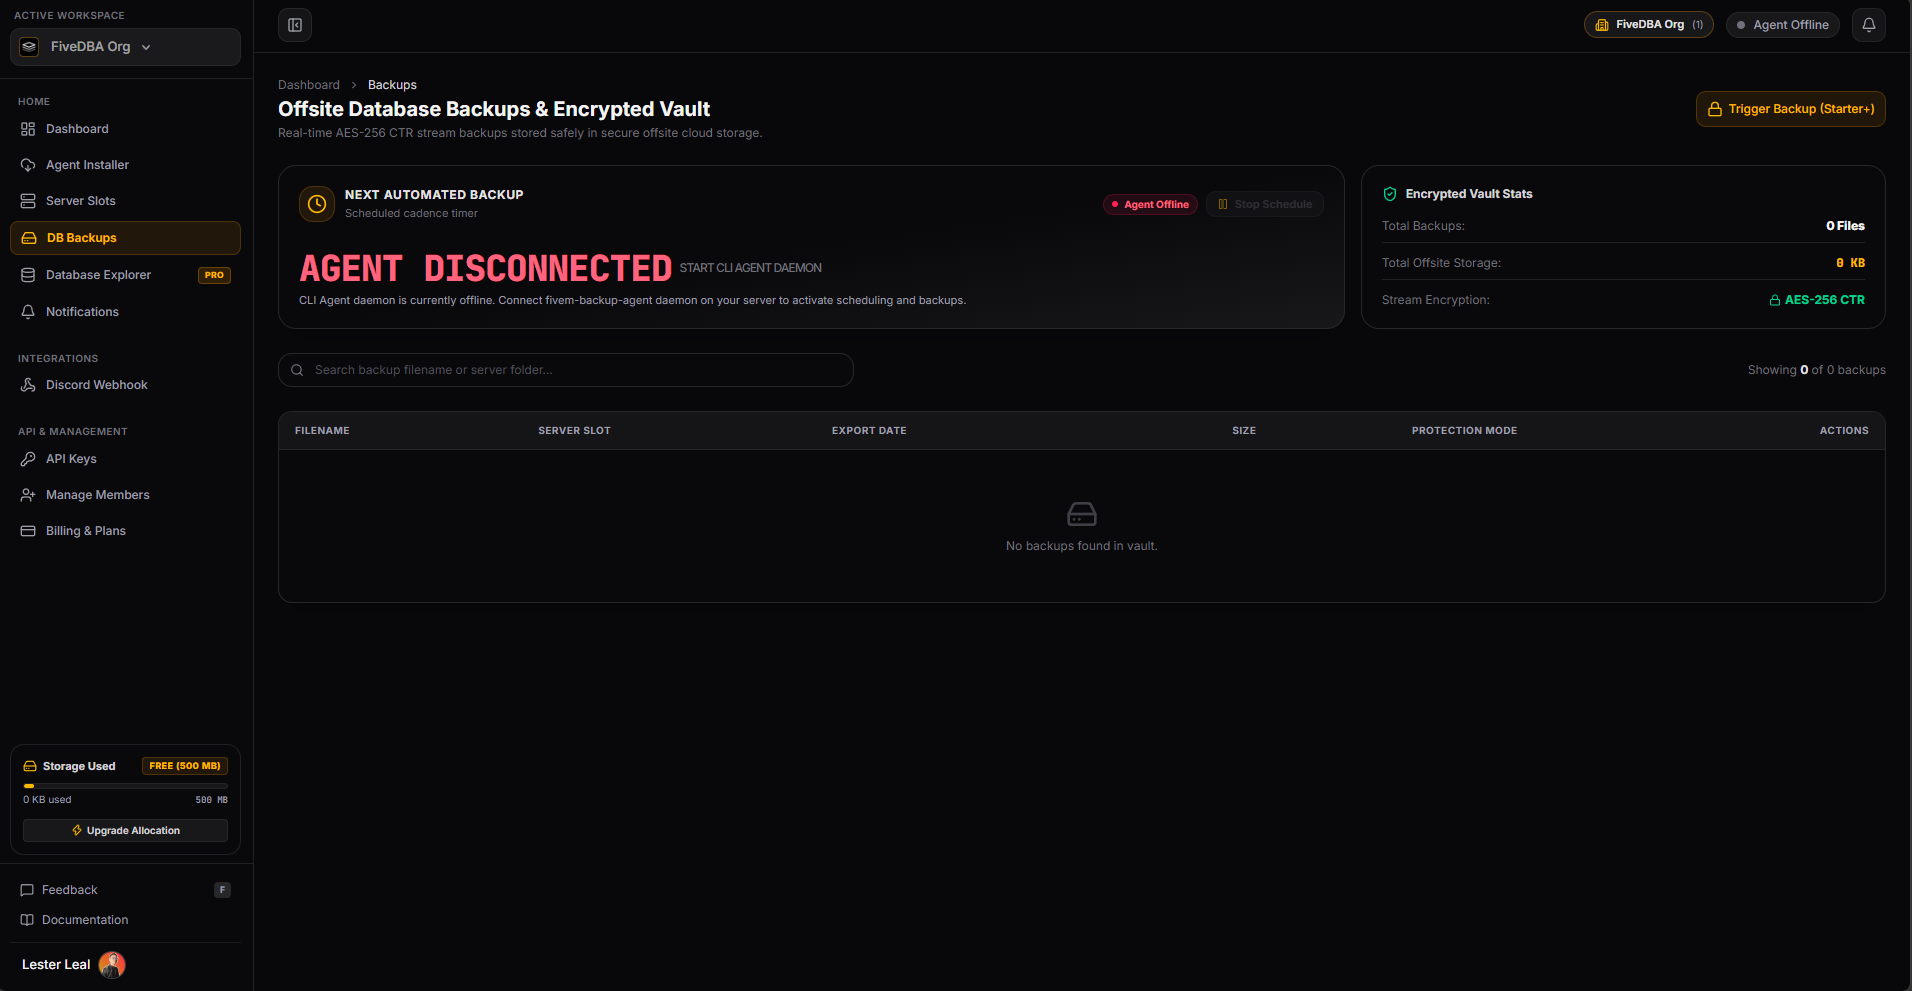Screen dimensions: 1912x991
Task: Click the Lester Leal profile avatar
Action: pos(112,965)
